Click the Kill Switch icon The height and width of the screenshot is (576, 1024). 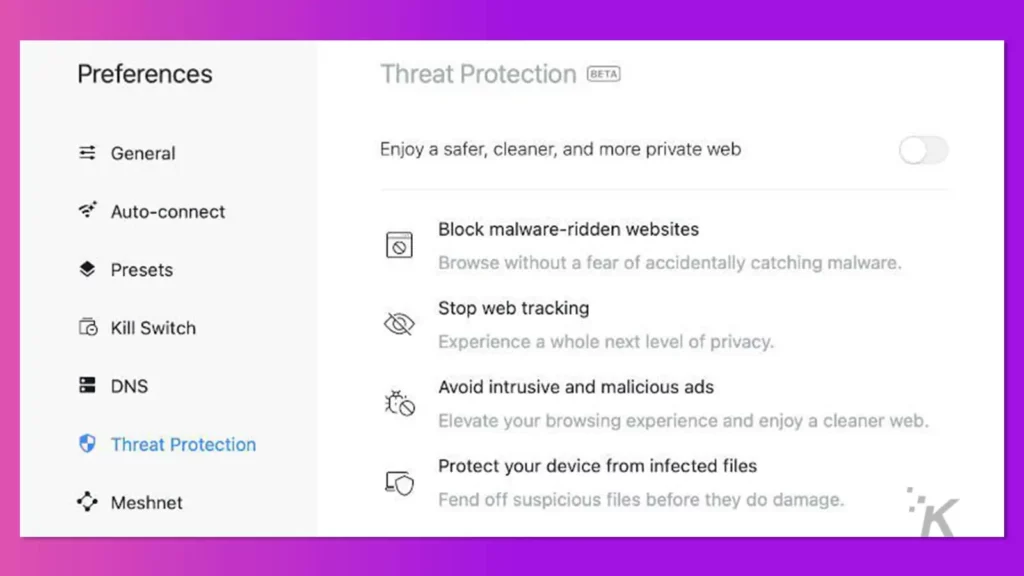(x=88, y=327)
